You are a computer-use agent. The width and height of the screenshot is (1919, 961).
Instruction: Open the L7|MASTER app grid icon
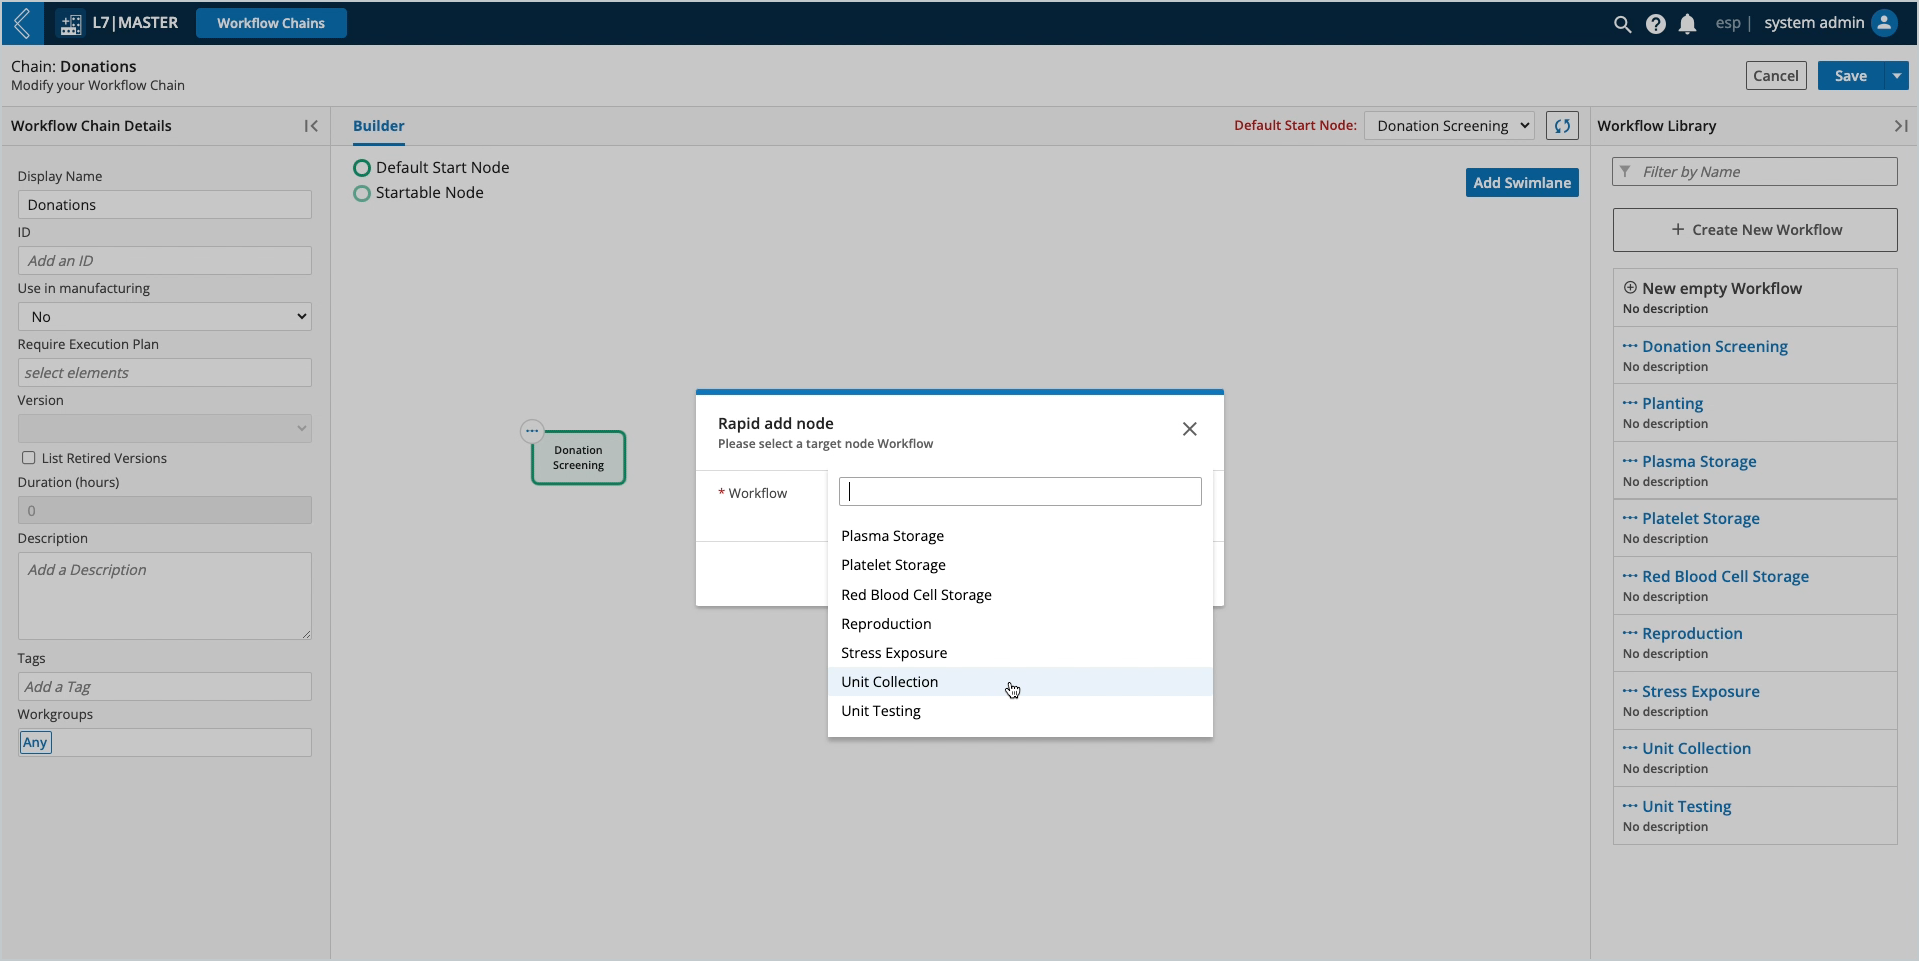tap(70, 23)
